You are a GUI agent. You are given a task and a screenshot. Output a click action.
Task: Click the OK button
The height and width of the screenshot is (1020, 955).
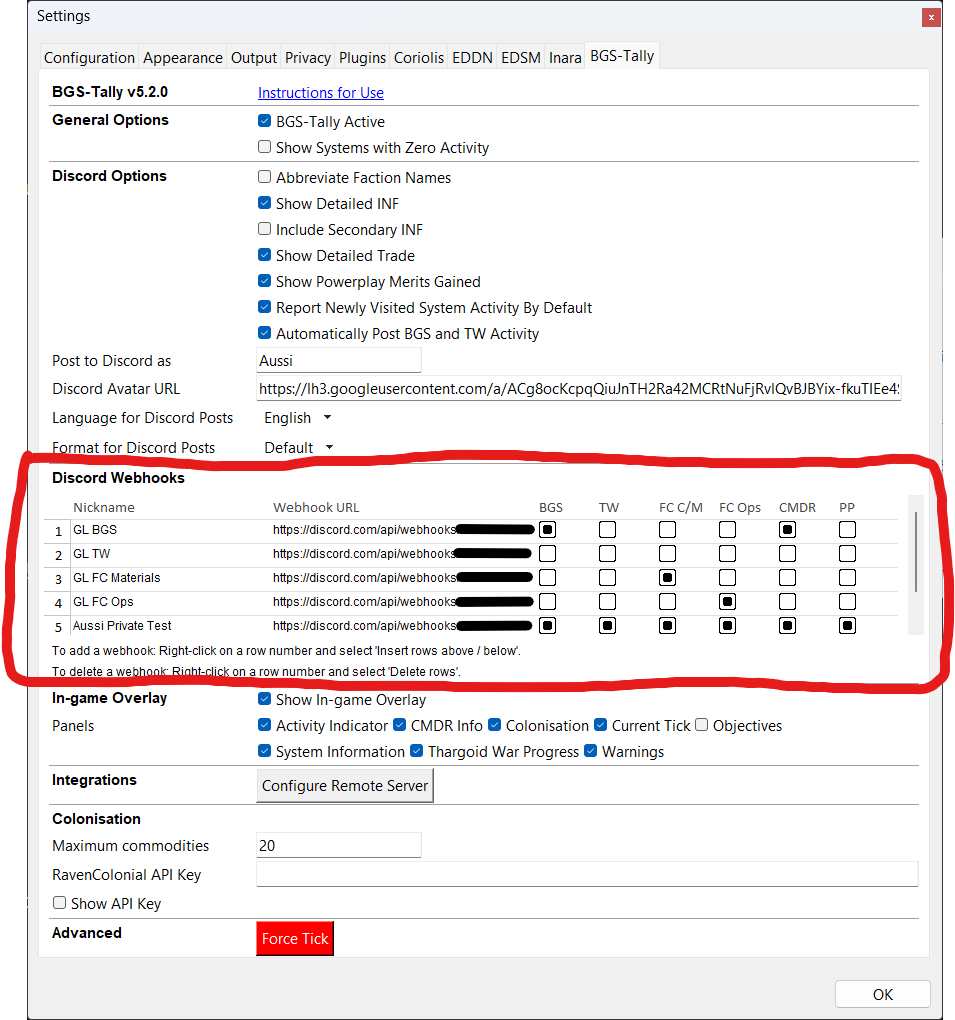pos(883,995)
